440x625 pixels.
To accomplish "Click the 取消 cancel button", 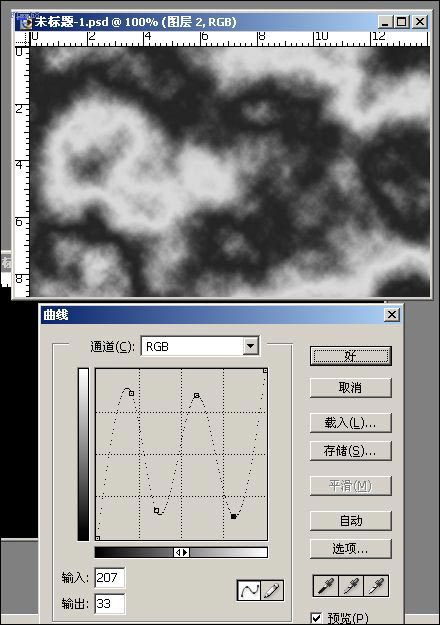I will [350, 387].
